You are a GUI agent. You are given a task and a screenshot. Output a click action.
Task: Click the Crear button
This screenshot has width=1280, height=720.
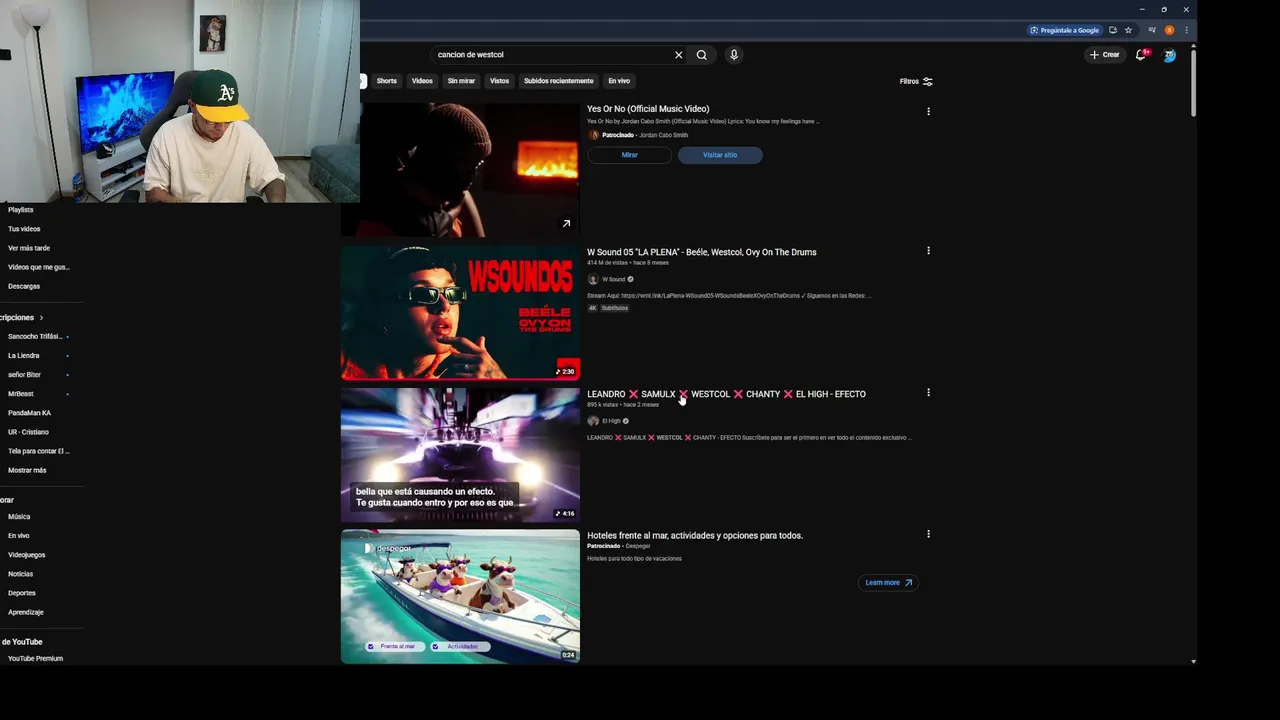click(1105, 55)
